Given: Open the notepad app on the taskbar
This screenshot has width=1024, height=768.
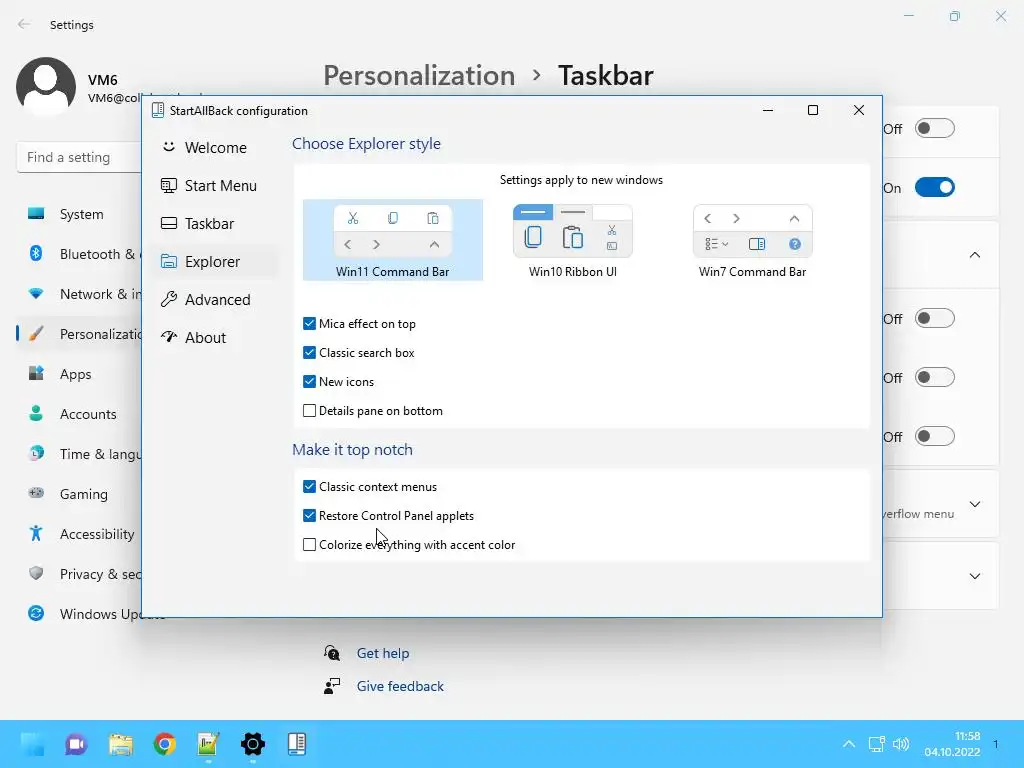Looking at the screenshot, I should (208, 744).
